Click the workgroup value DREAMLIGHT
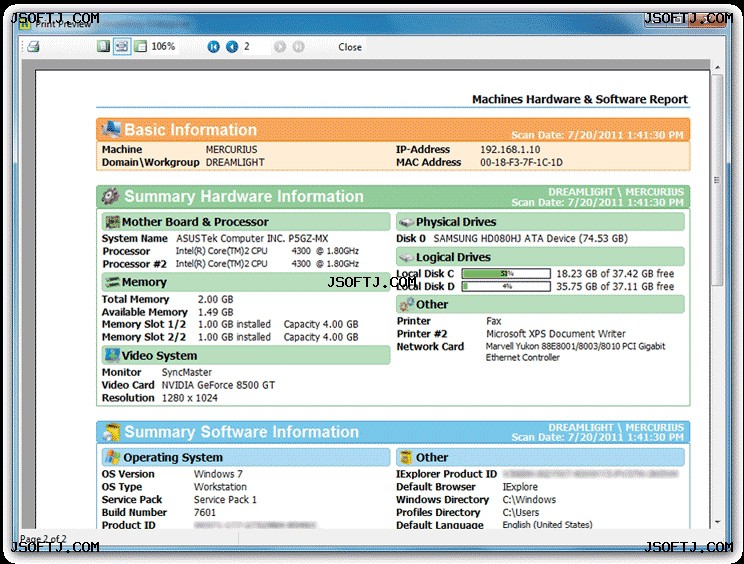 click(x=235, y=162)
